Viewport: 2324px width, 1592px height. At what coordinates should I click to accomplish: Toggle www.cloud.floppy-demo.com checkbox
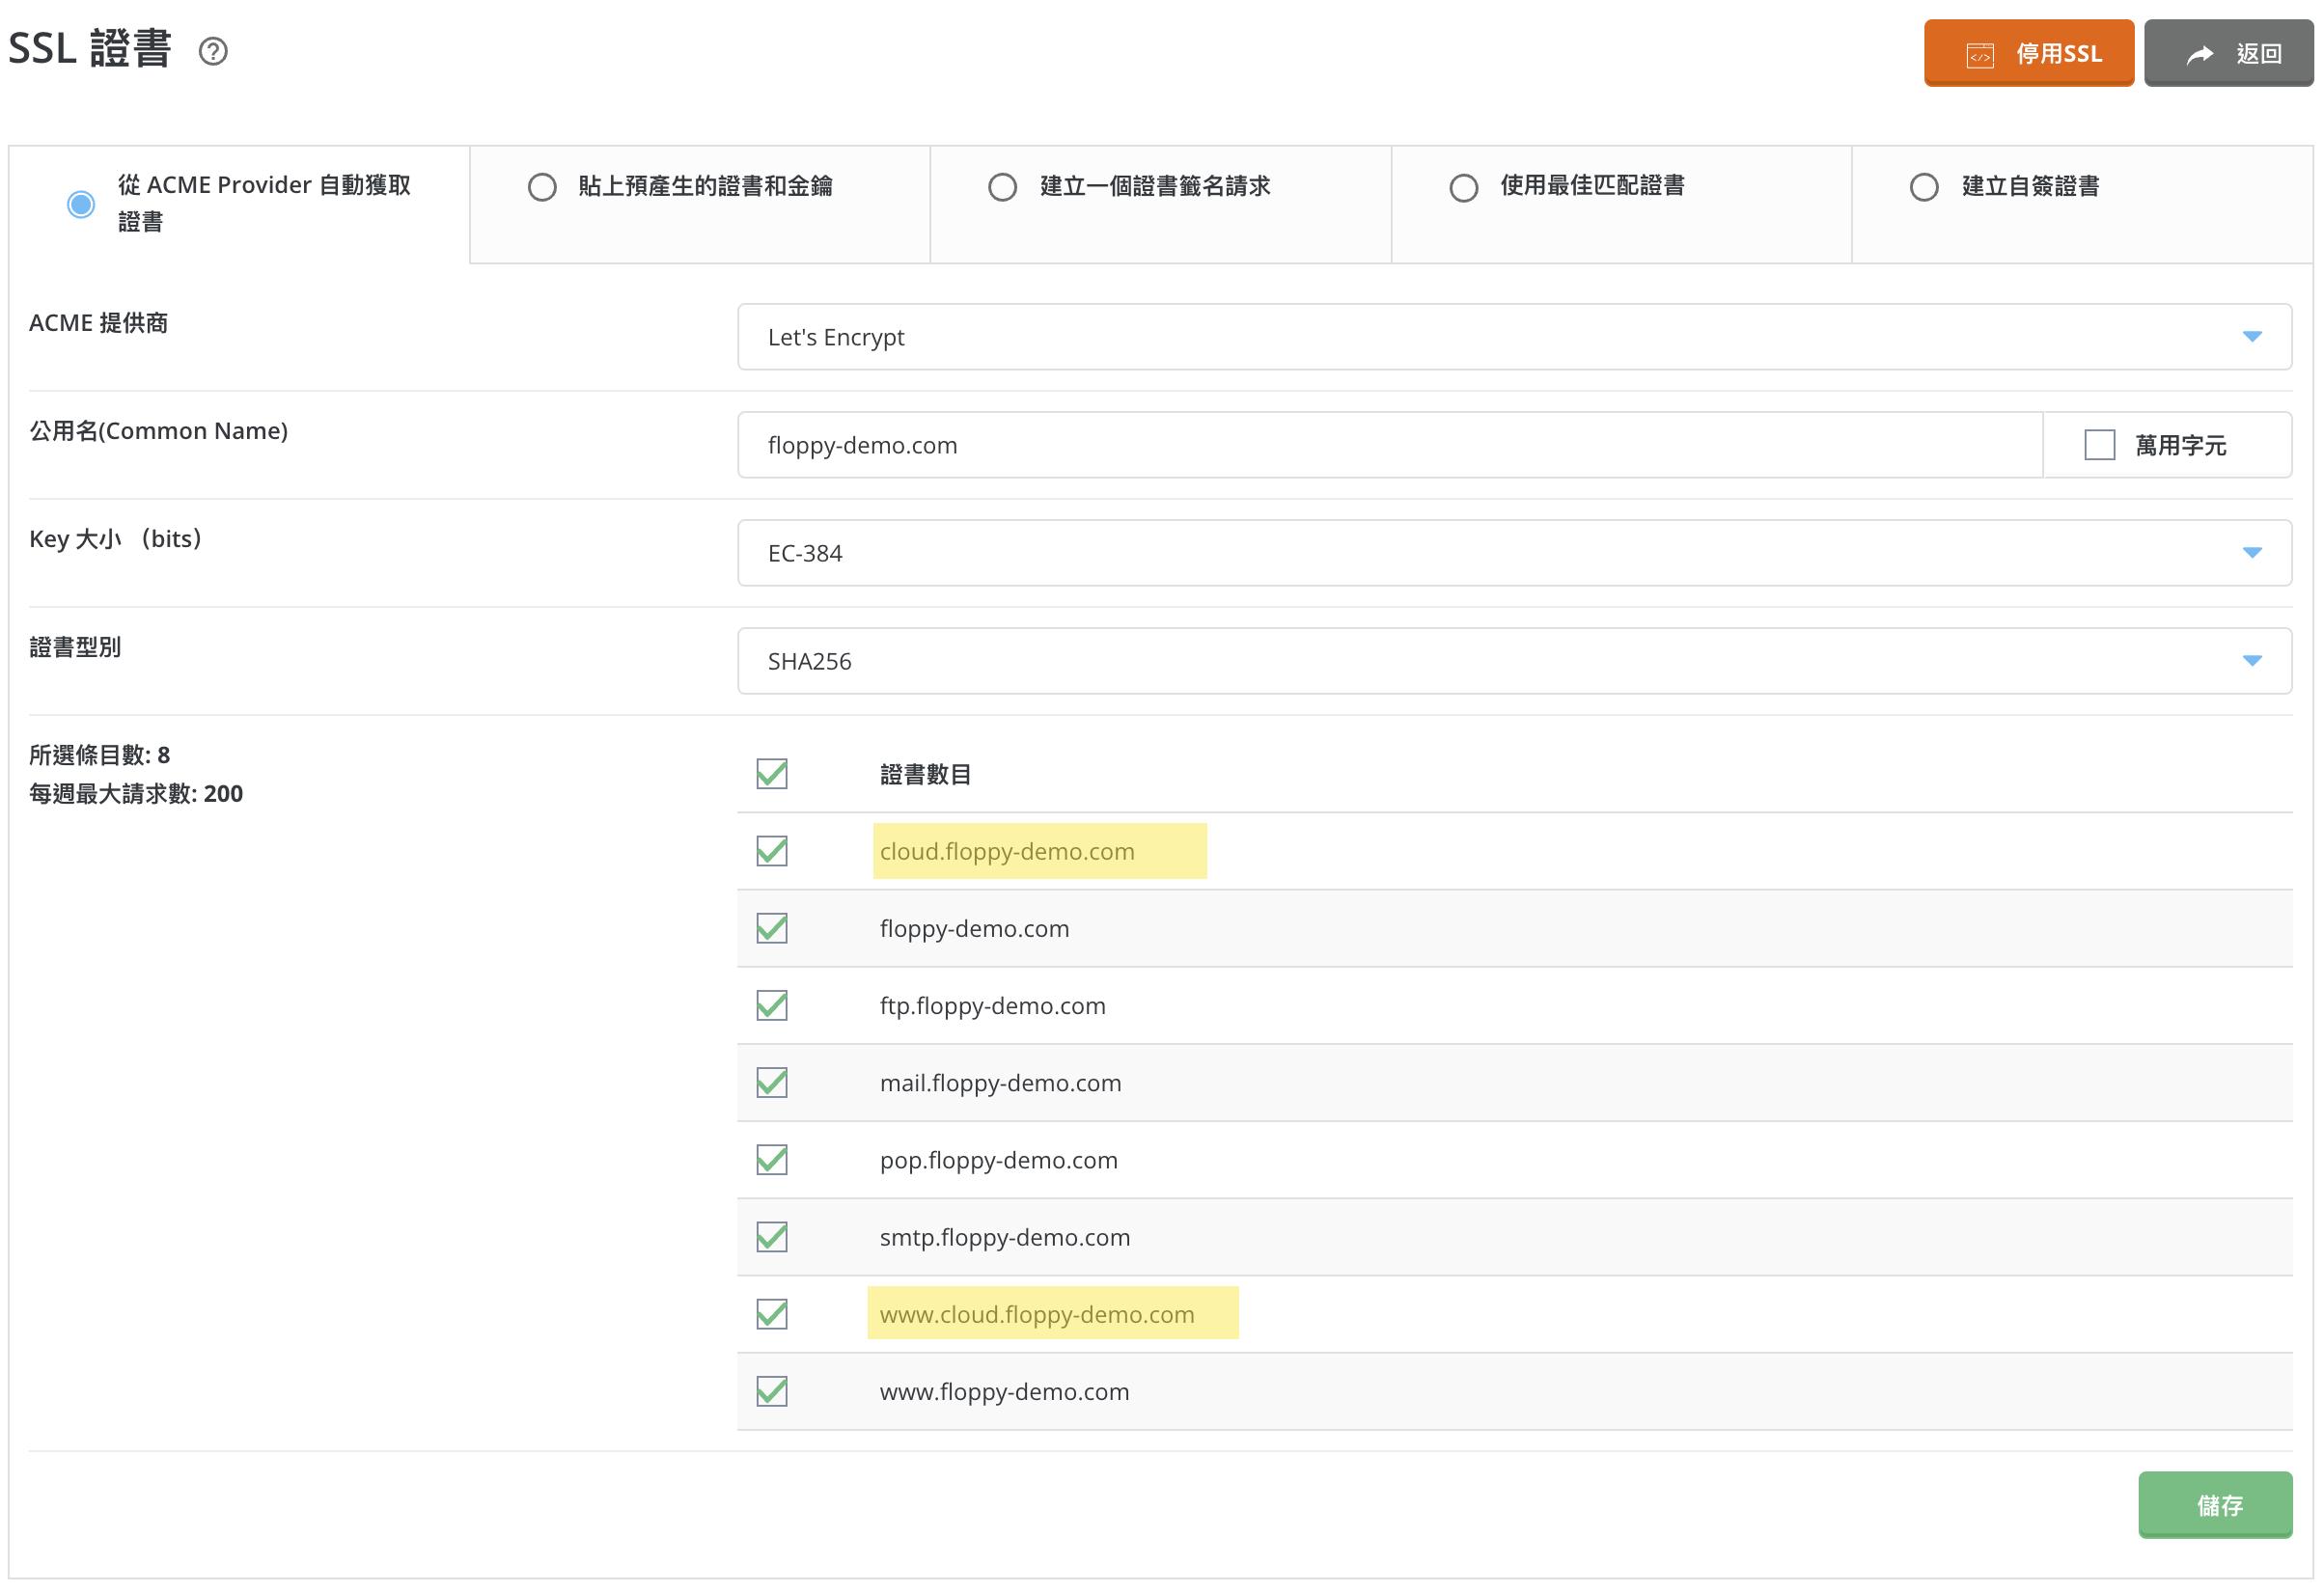click(772, 1314)
